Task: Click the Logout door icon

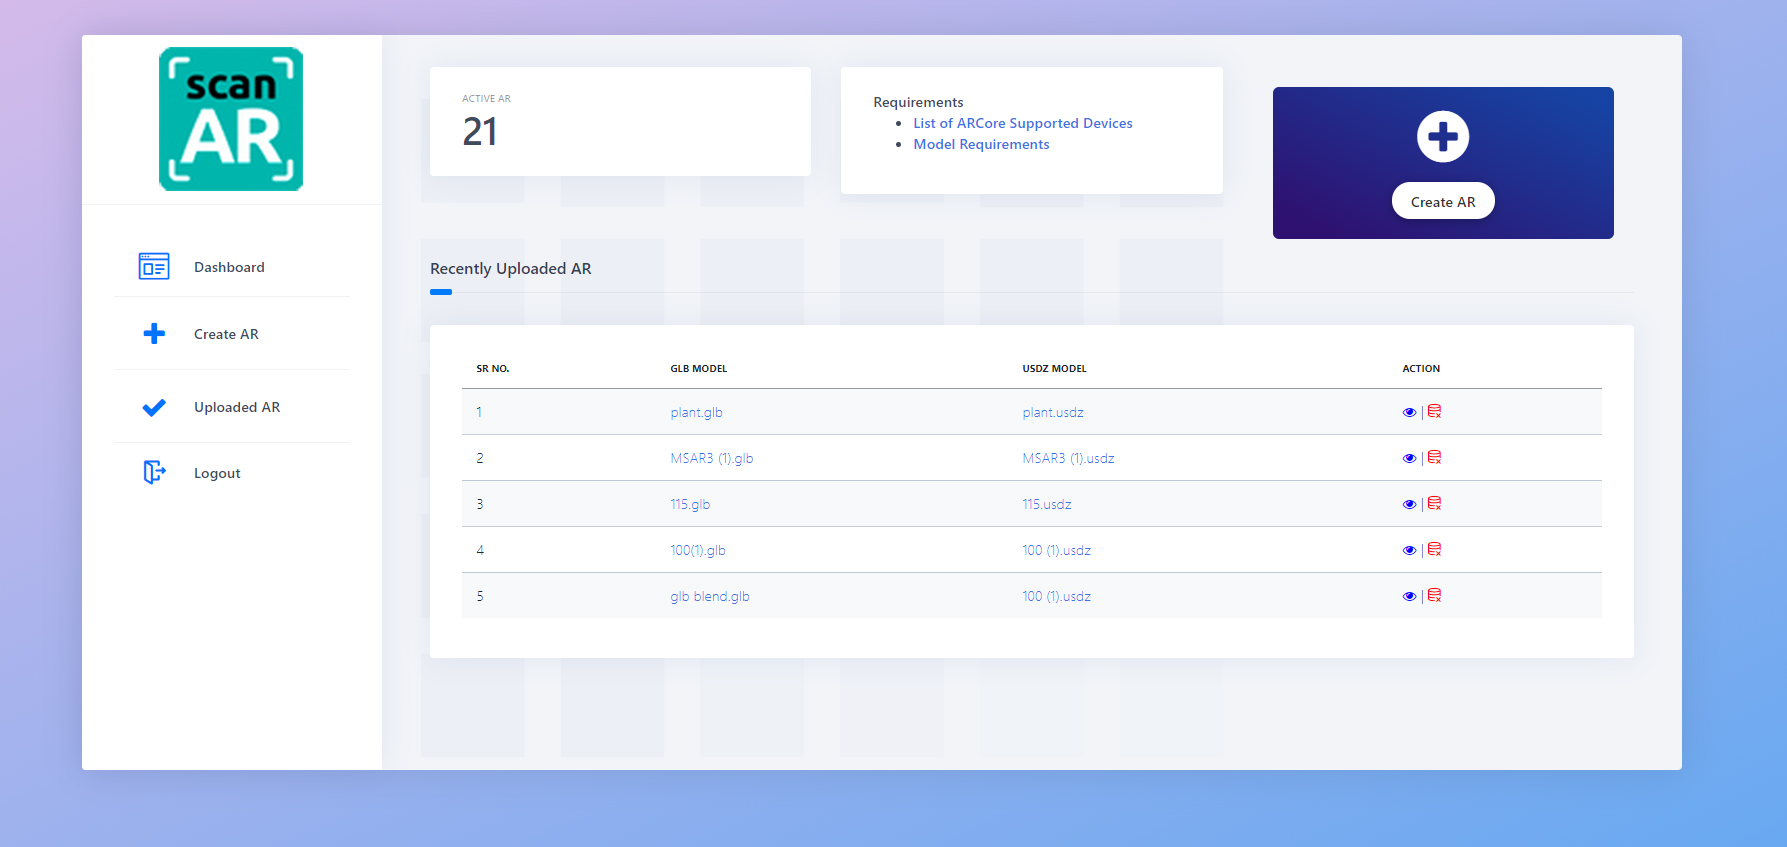Action: [x=154, y=472]
